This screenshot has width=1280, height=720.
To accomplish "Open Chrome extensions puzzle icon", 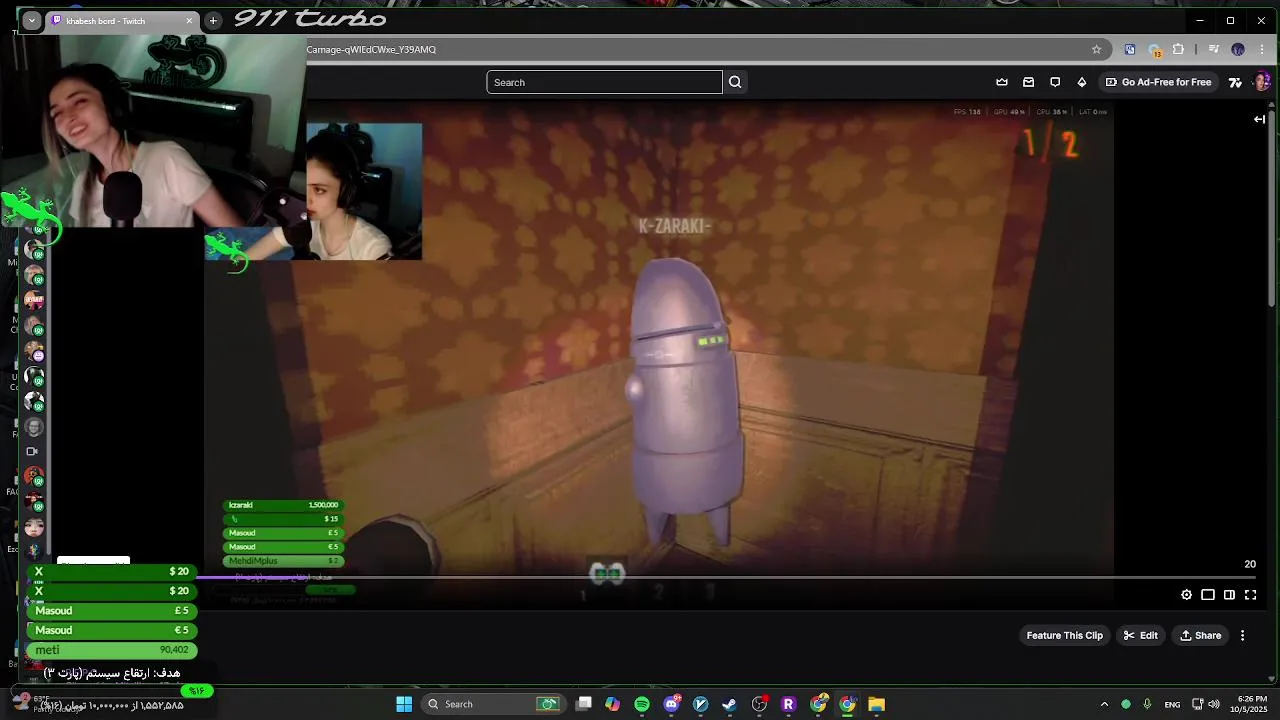I will coord(1179,49).
